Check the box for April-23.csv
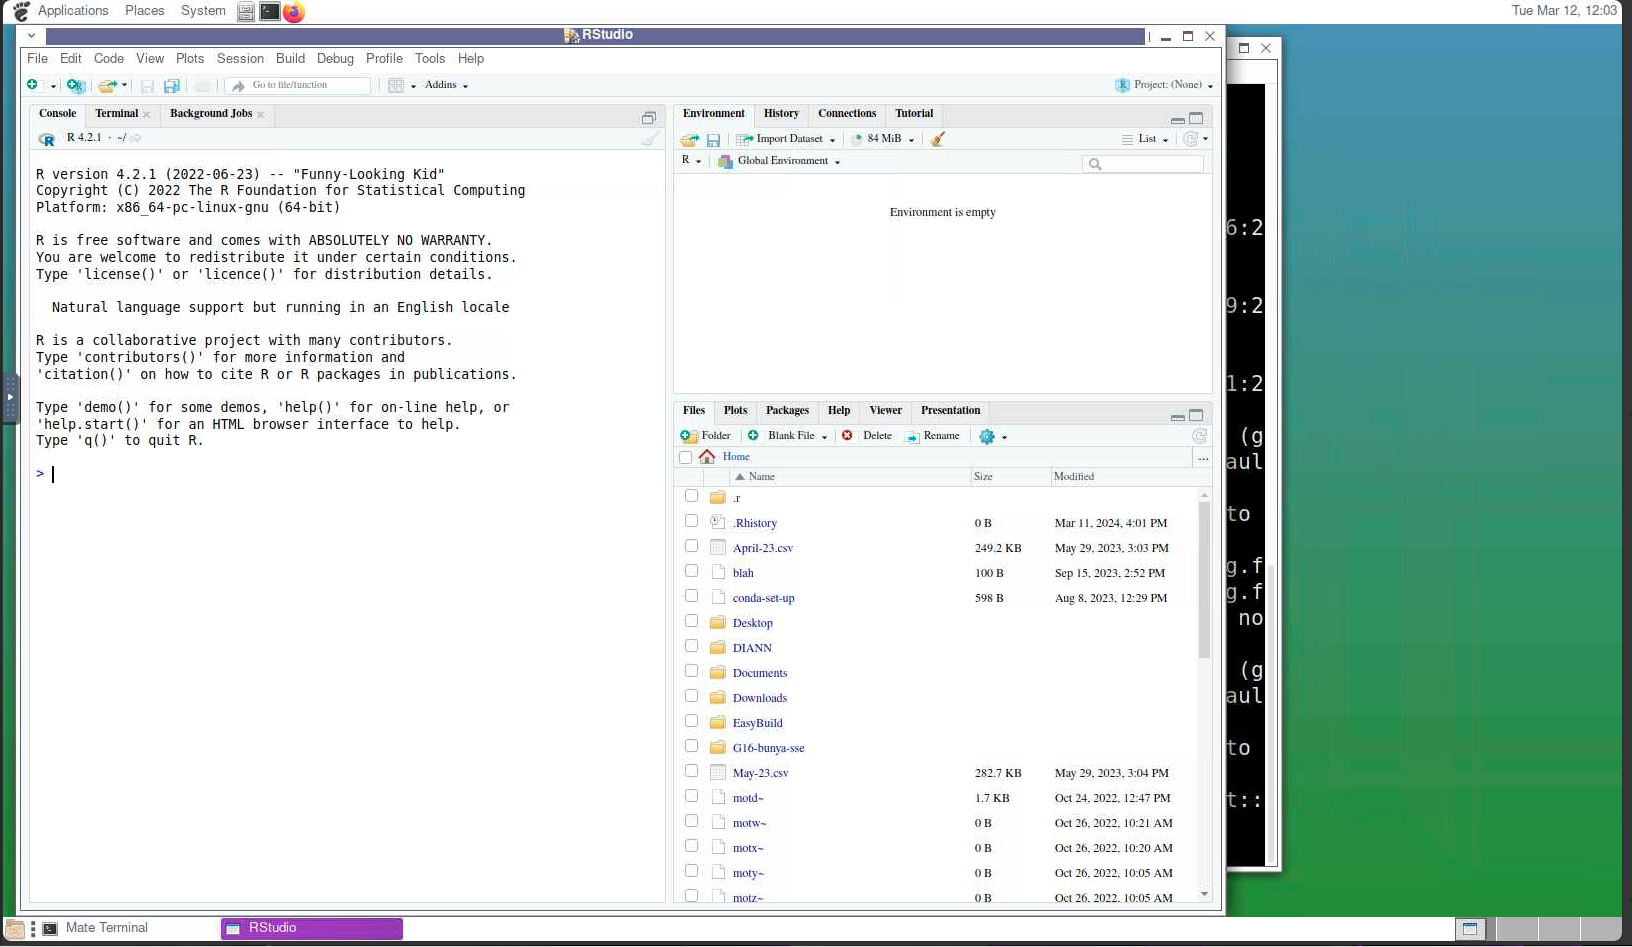1632x947 pixels. (691, 546)
